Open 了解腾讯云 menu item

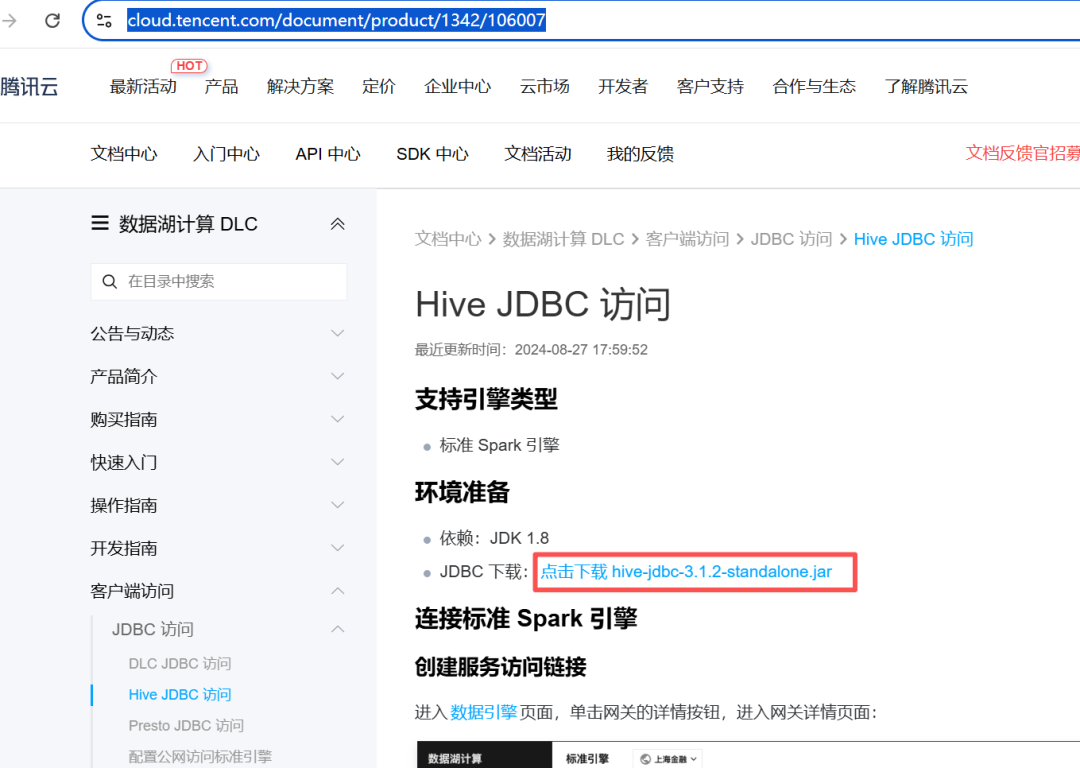pos(926,87)
